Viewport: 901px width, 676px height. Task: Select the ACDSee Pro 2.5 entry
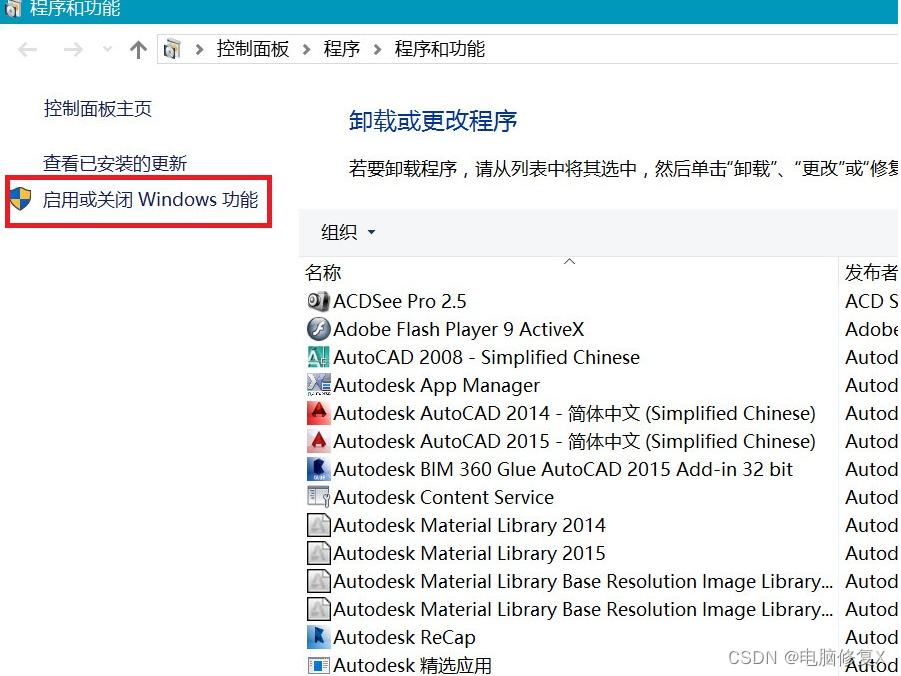(x=400, y=301)
